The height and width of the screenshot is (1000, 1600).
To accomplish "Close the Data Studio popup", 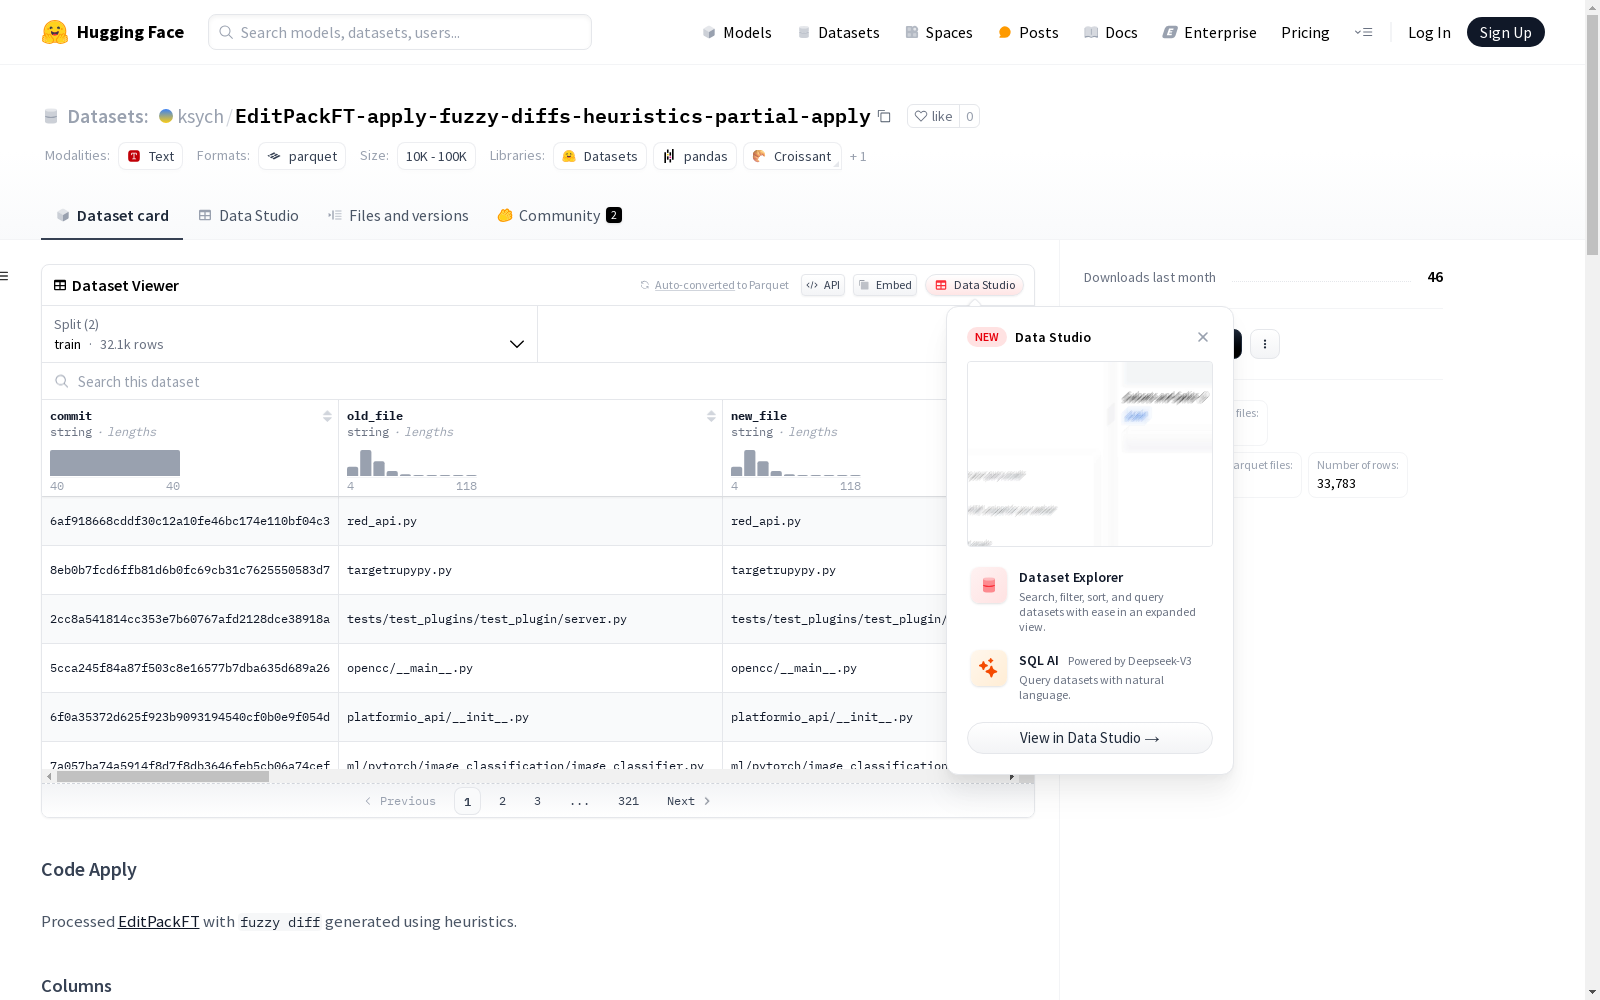I will (x=1203, y=337).
